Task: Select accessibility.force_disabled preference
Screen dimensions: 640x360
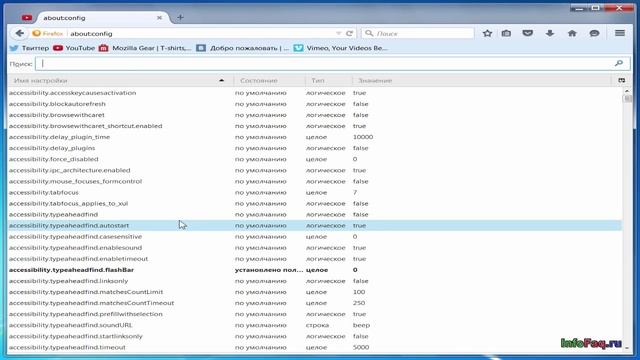Action: point(315,159)
